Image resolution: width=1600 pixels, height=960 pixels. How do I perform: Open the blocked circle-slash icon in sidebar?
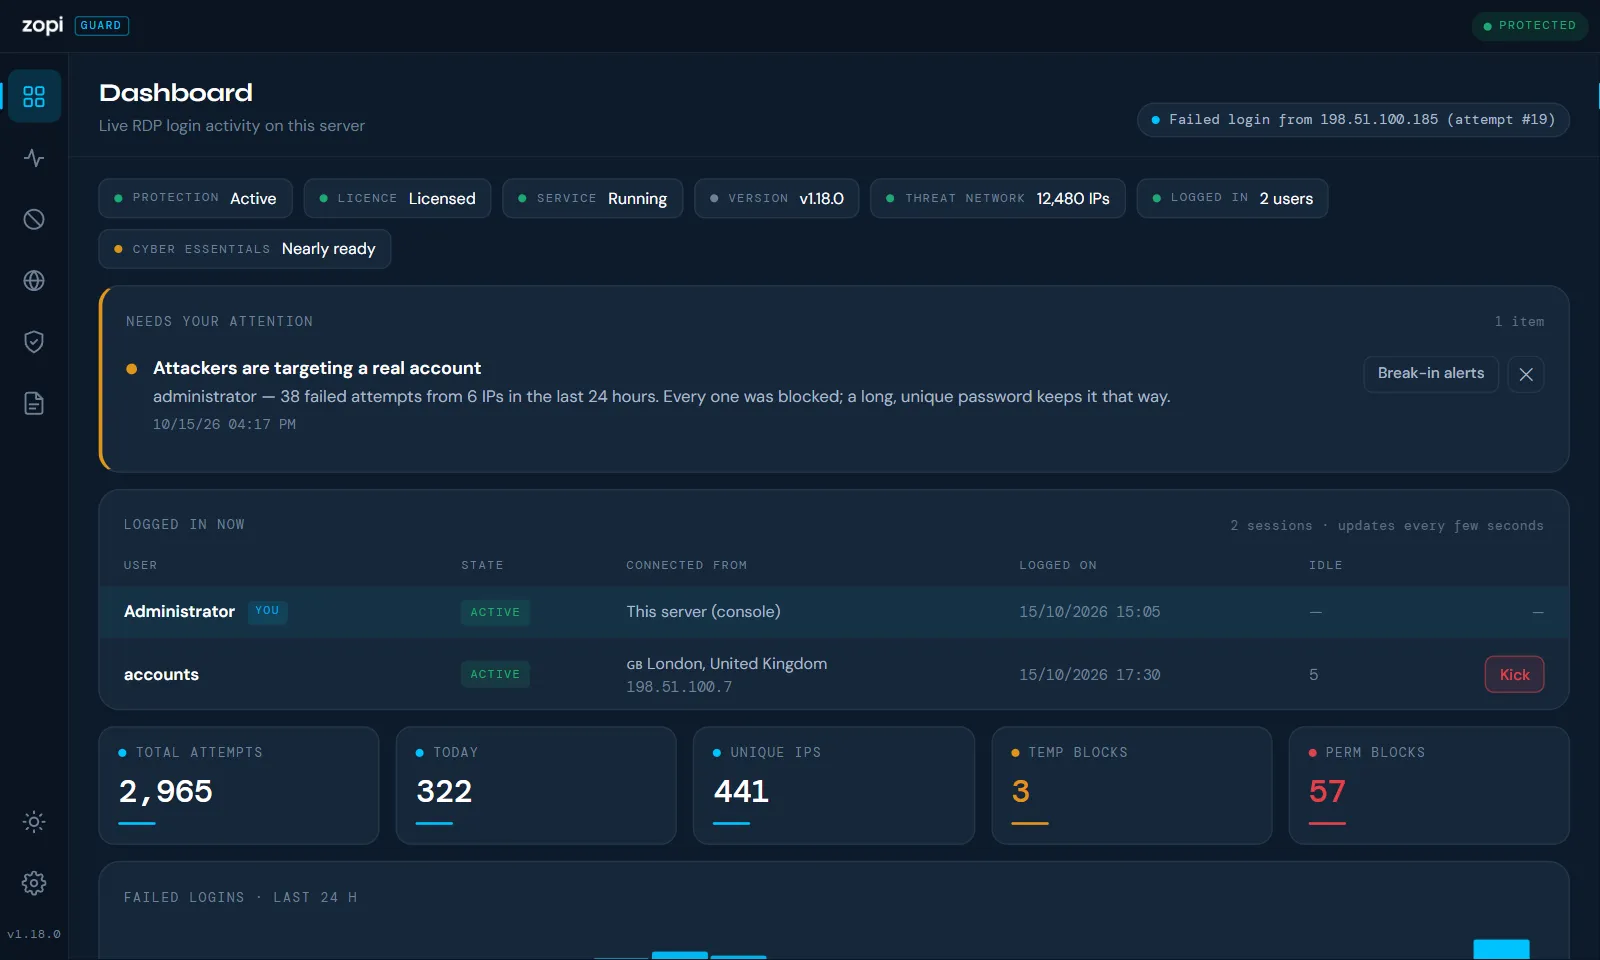[x=34, y=219]
